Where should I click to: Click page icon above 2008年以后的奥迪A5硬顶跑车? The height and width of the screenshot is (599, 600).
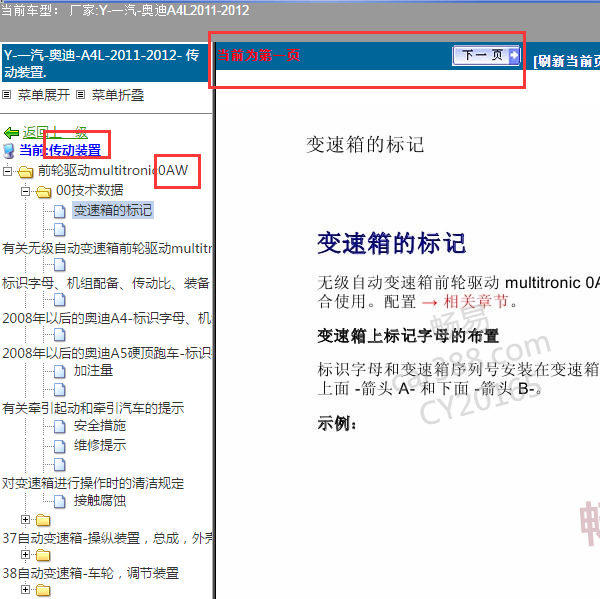click(x=60, y=335)
